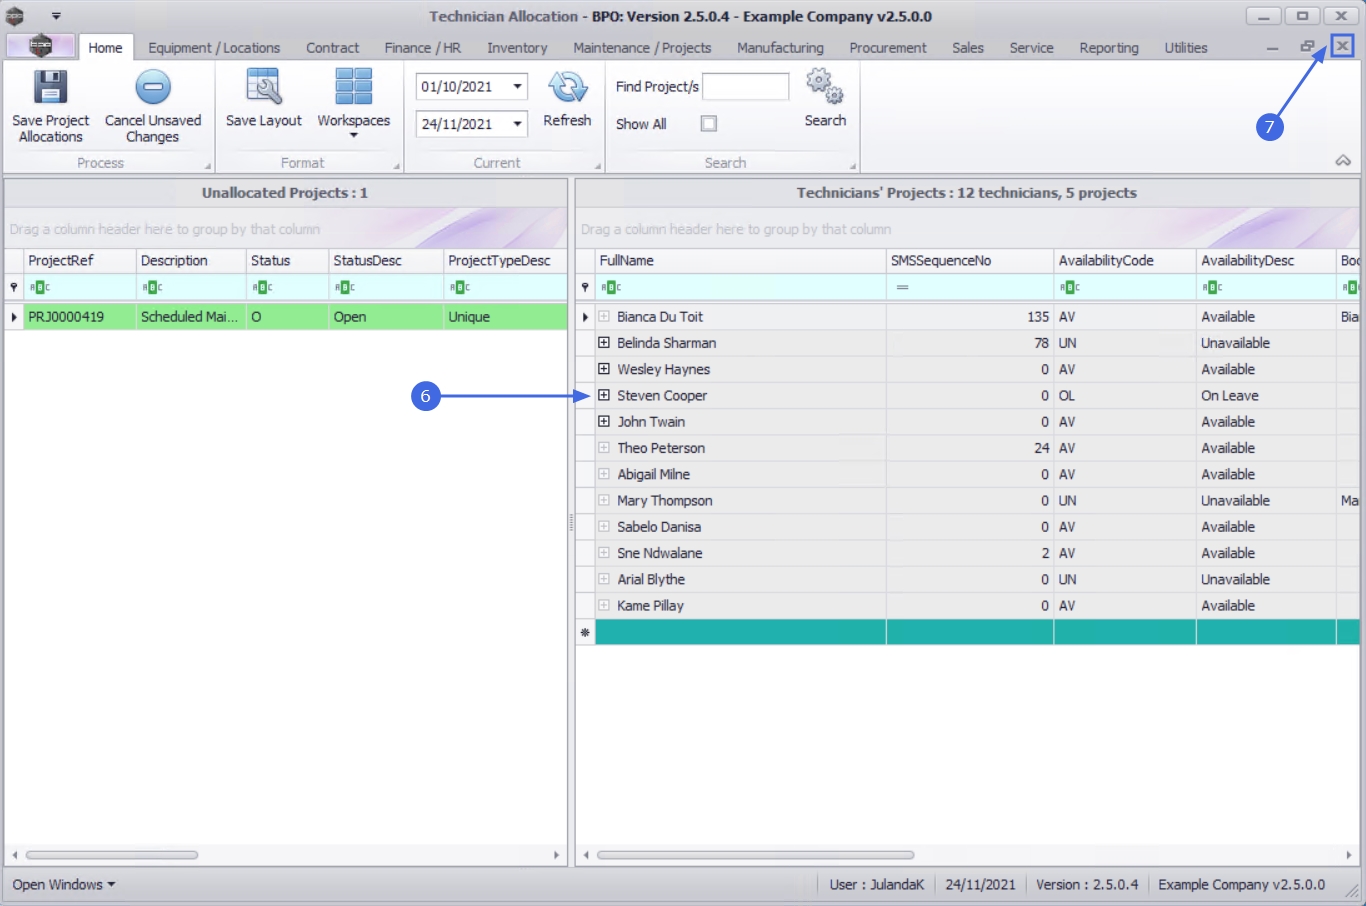Expand the Wesley Haynes row

click(604, 369)
